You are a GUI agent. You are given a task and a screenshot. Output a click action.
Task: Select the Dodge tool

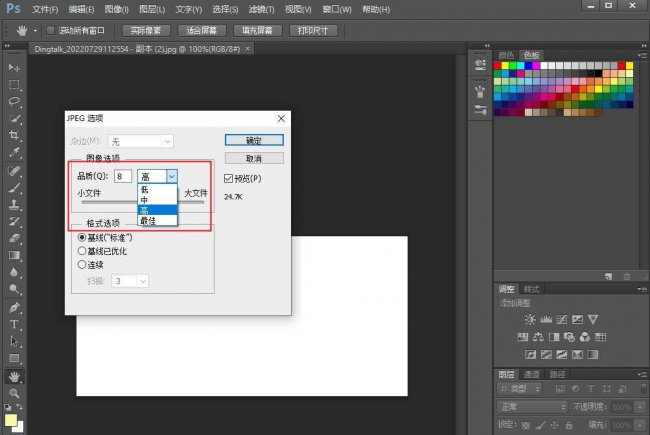[x=14, y=289]
